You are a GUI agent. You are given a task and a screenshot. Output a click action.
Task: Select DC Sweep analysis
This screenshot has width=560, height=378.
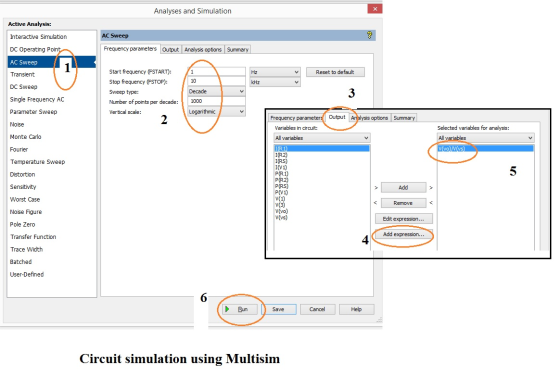[24, 87]
